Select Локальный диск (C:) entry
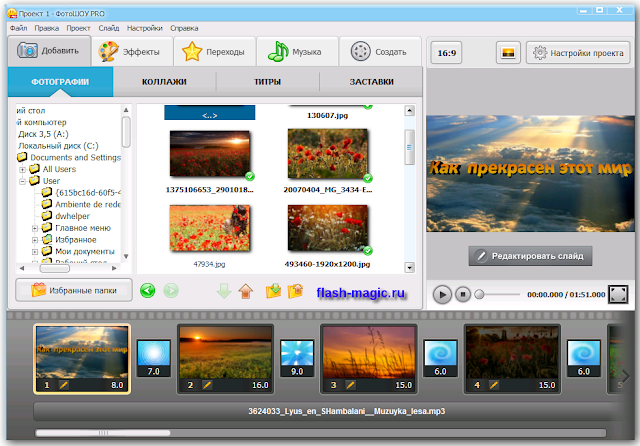 tap(58, 146)
